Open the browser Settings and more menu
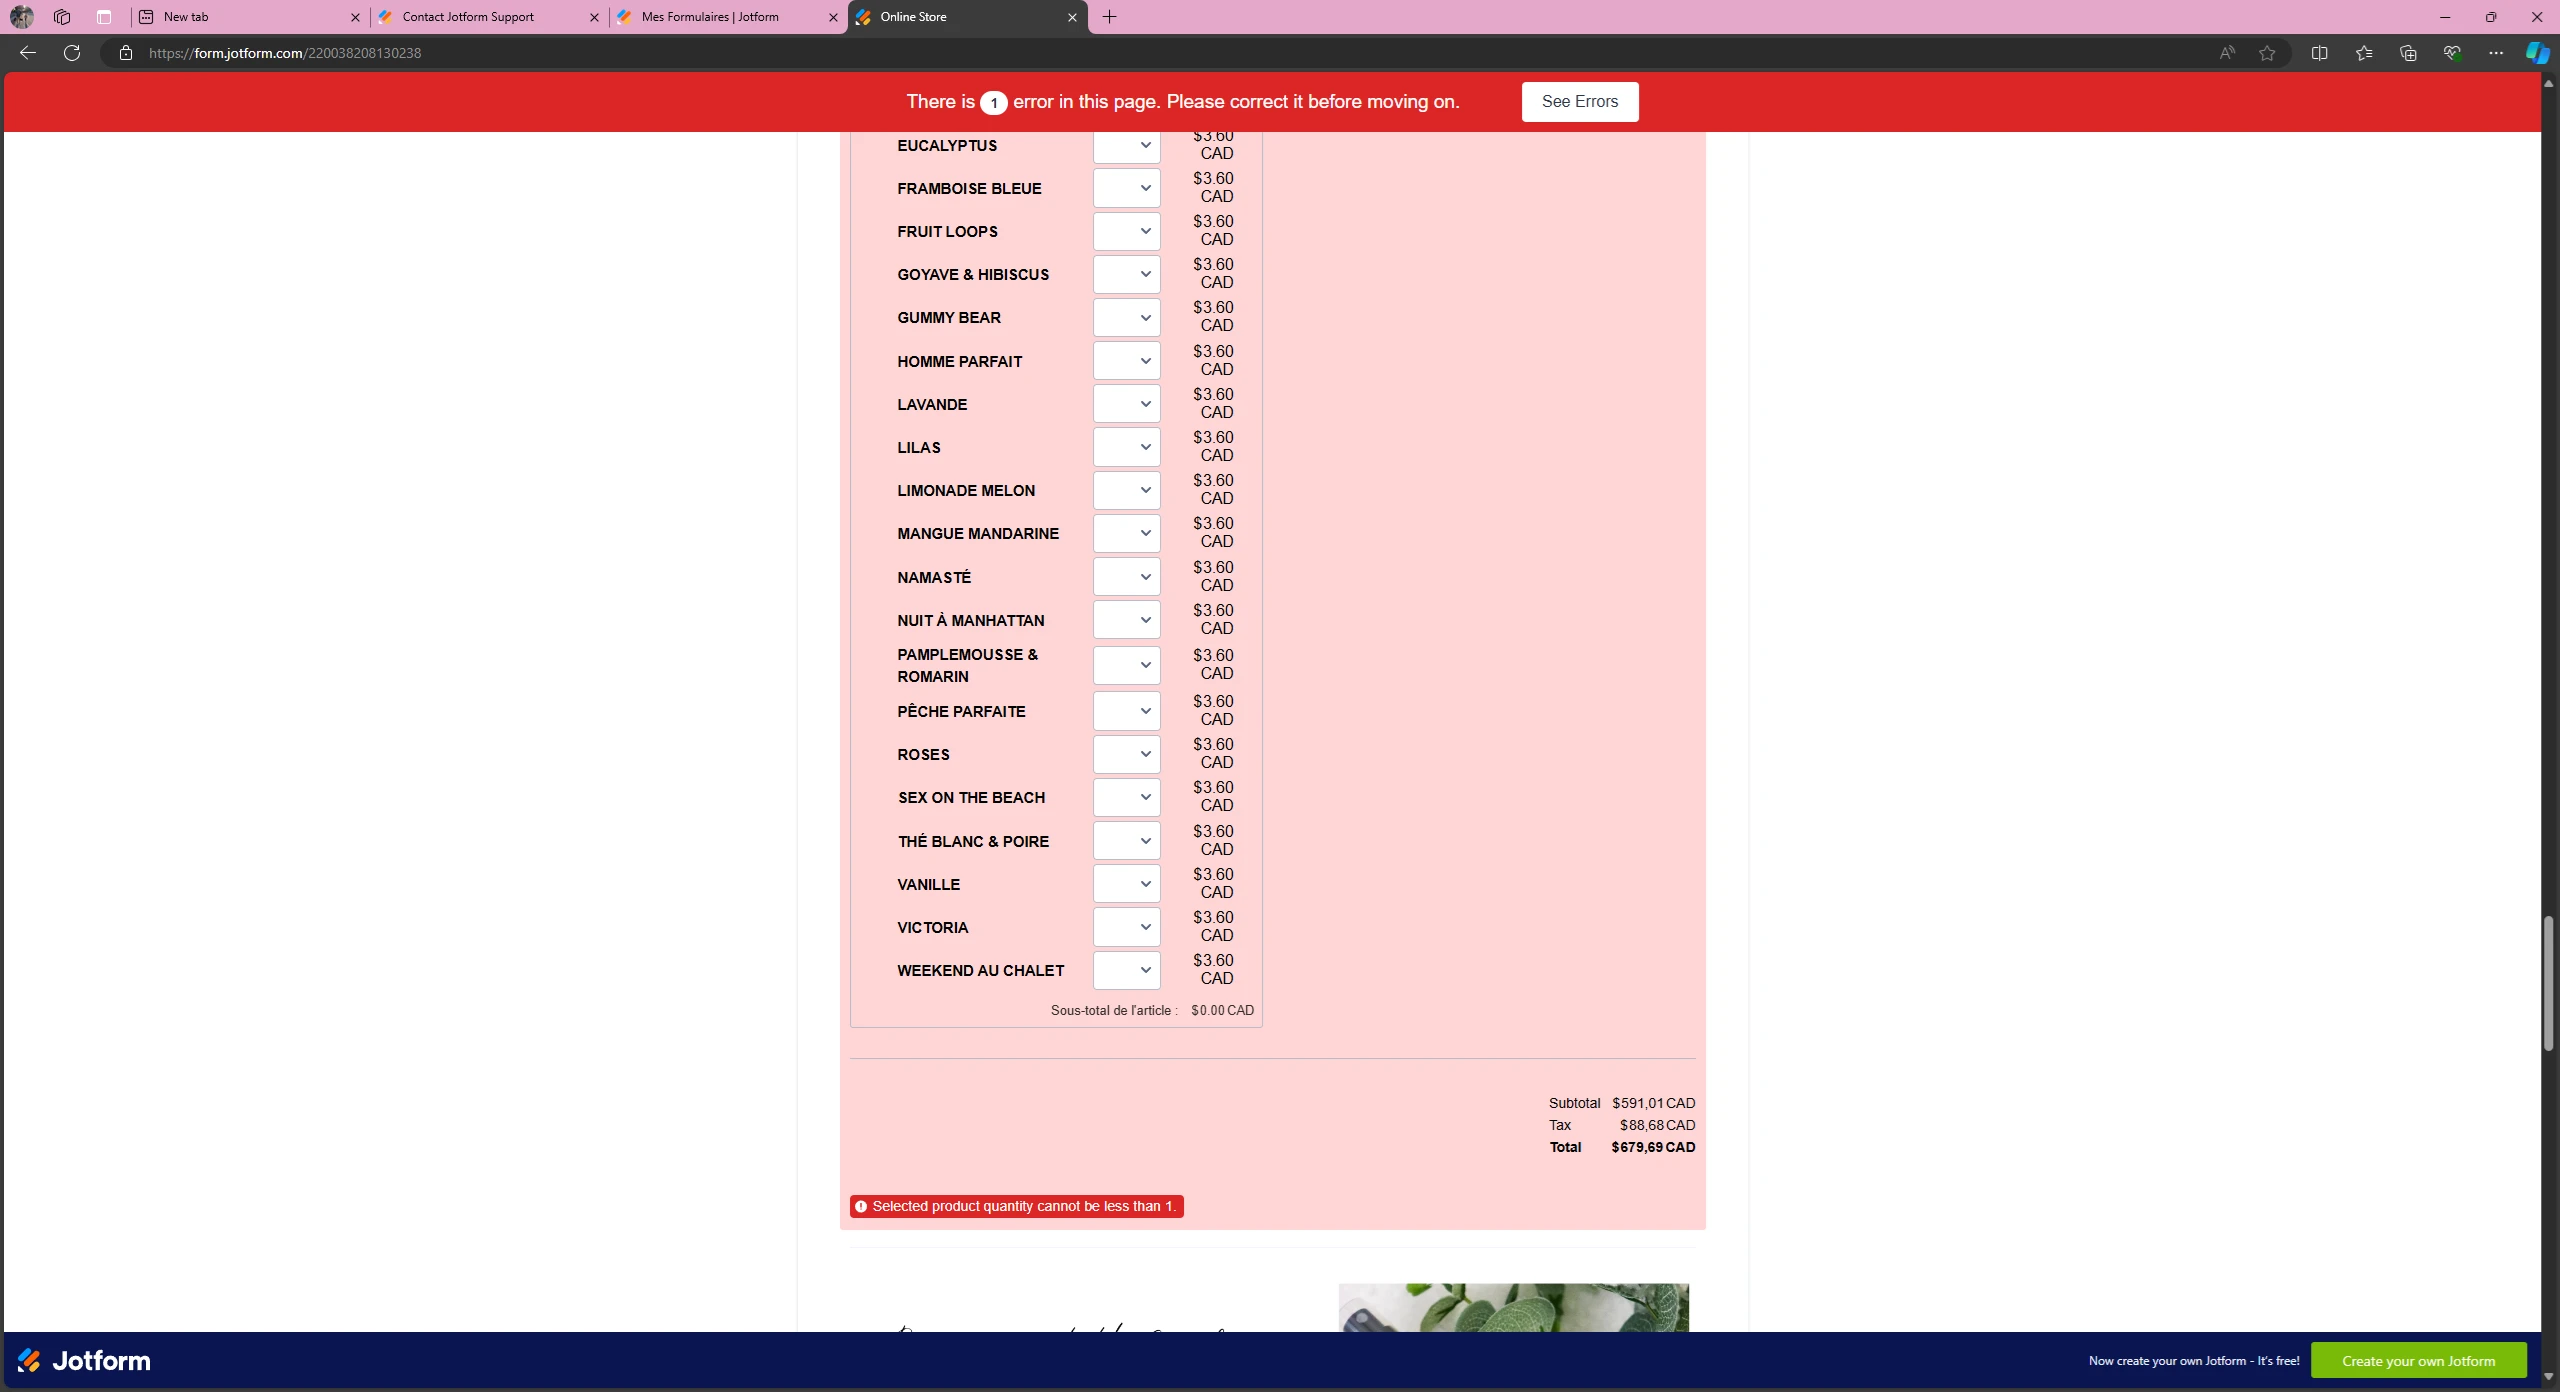The image size is (2560, 1392). [x=2495, y=52]
